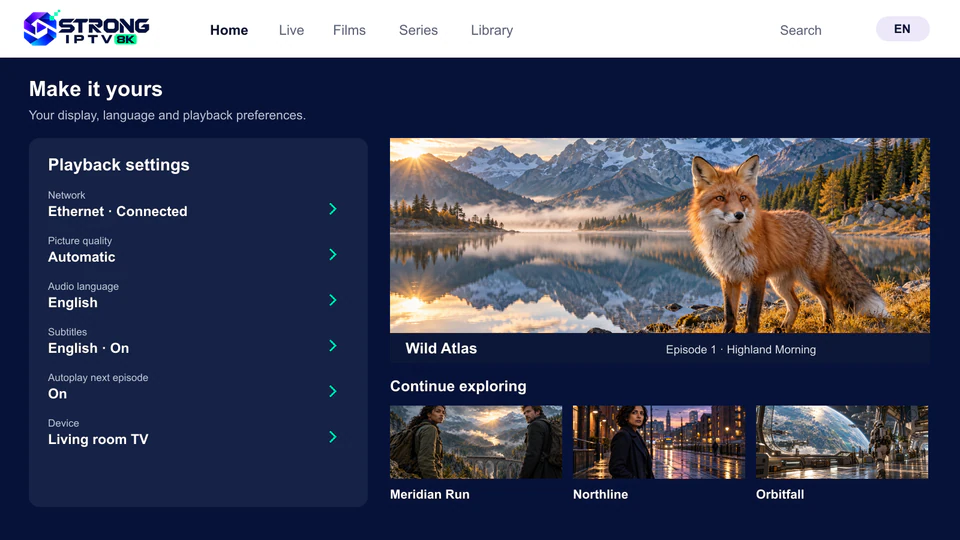Click the 'Meridian Run' title label
The height and width of the screenshot is (540, 960).
(x=430, y=494)
